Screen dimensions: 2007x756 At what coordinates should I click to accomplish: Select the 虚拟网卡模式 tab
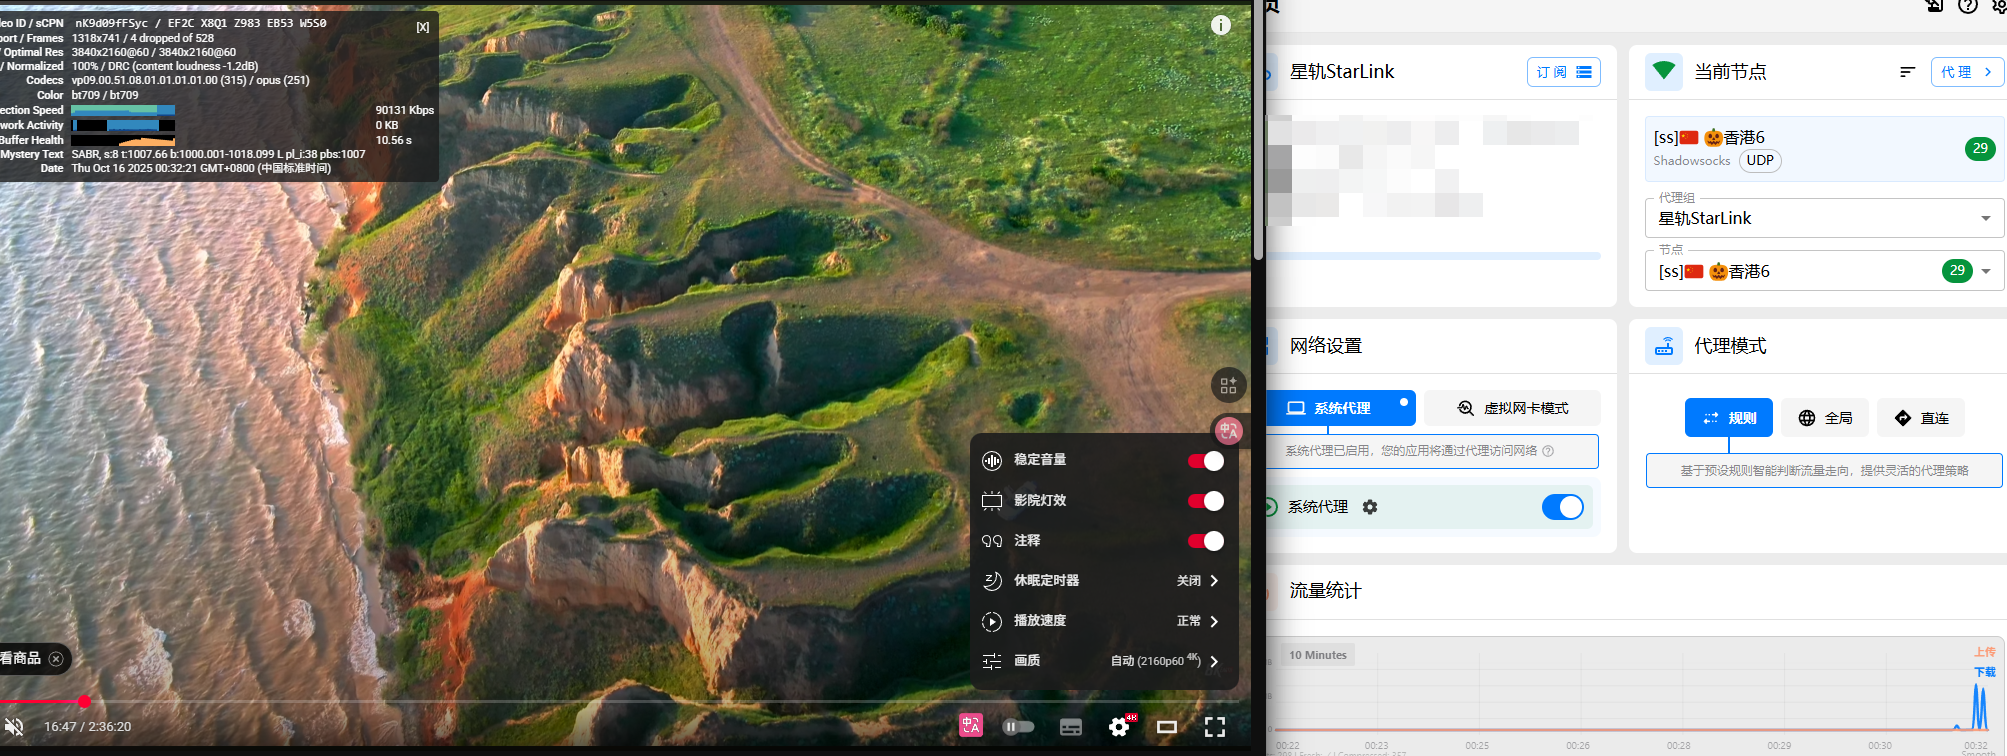[x=1513, y=408]
